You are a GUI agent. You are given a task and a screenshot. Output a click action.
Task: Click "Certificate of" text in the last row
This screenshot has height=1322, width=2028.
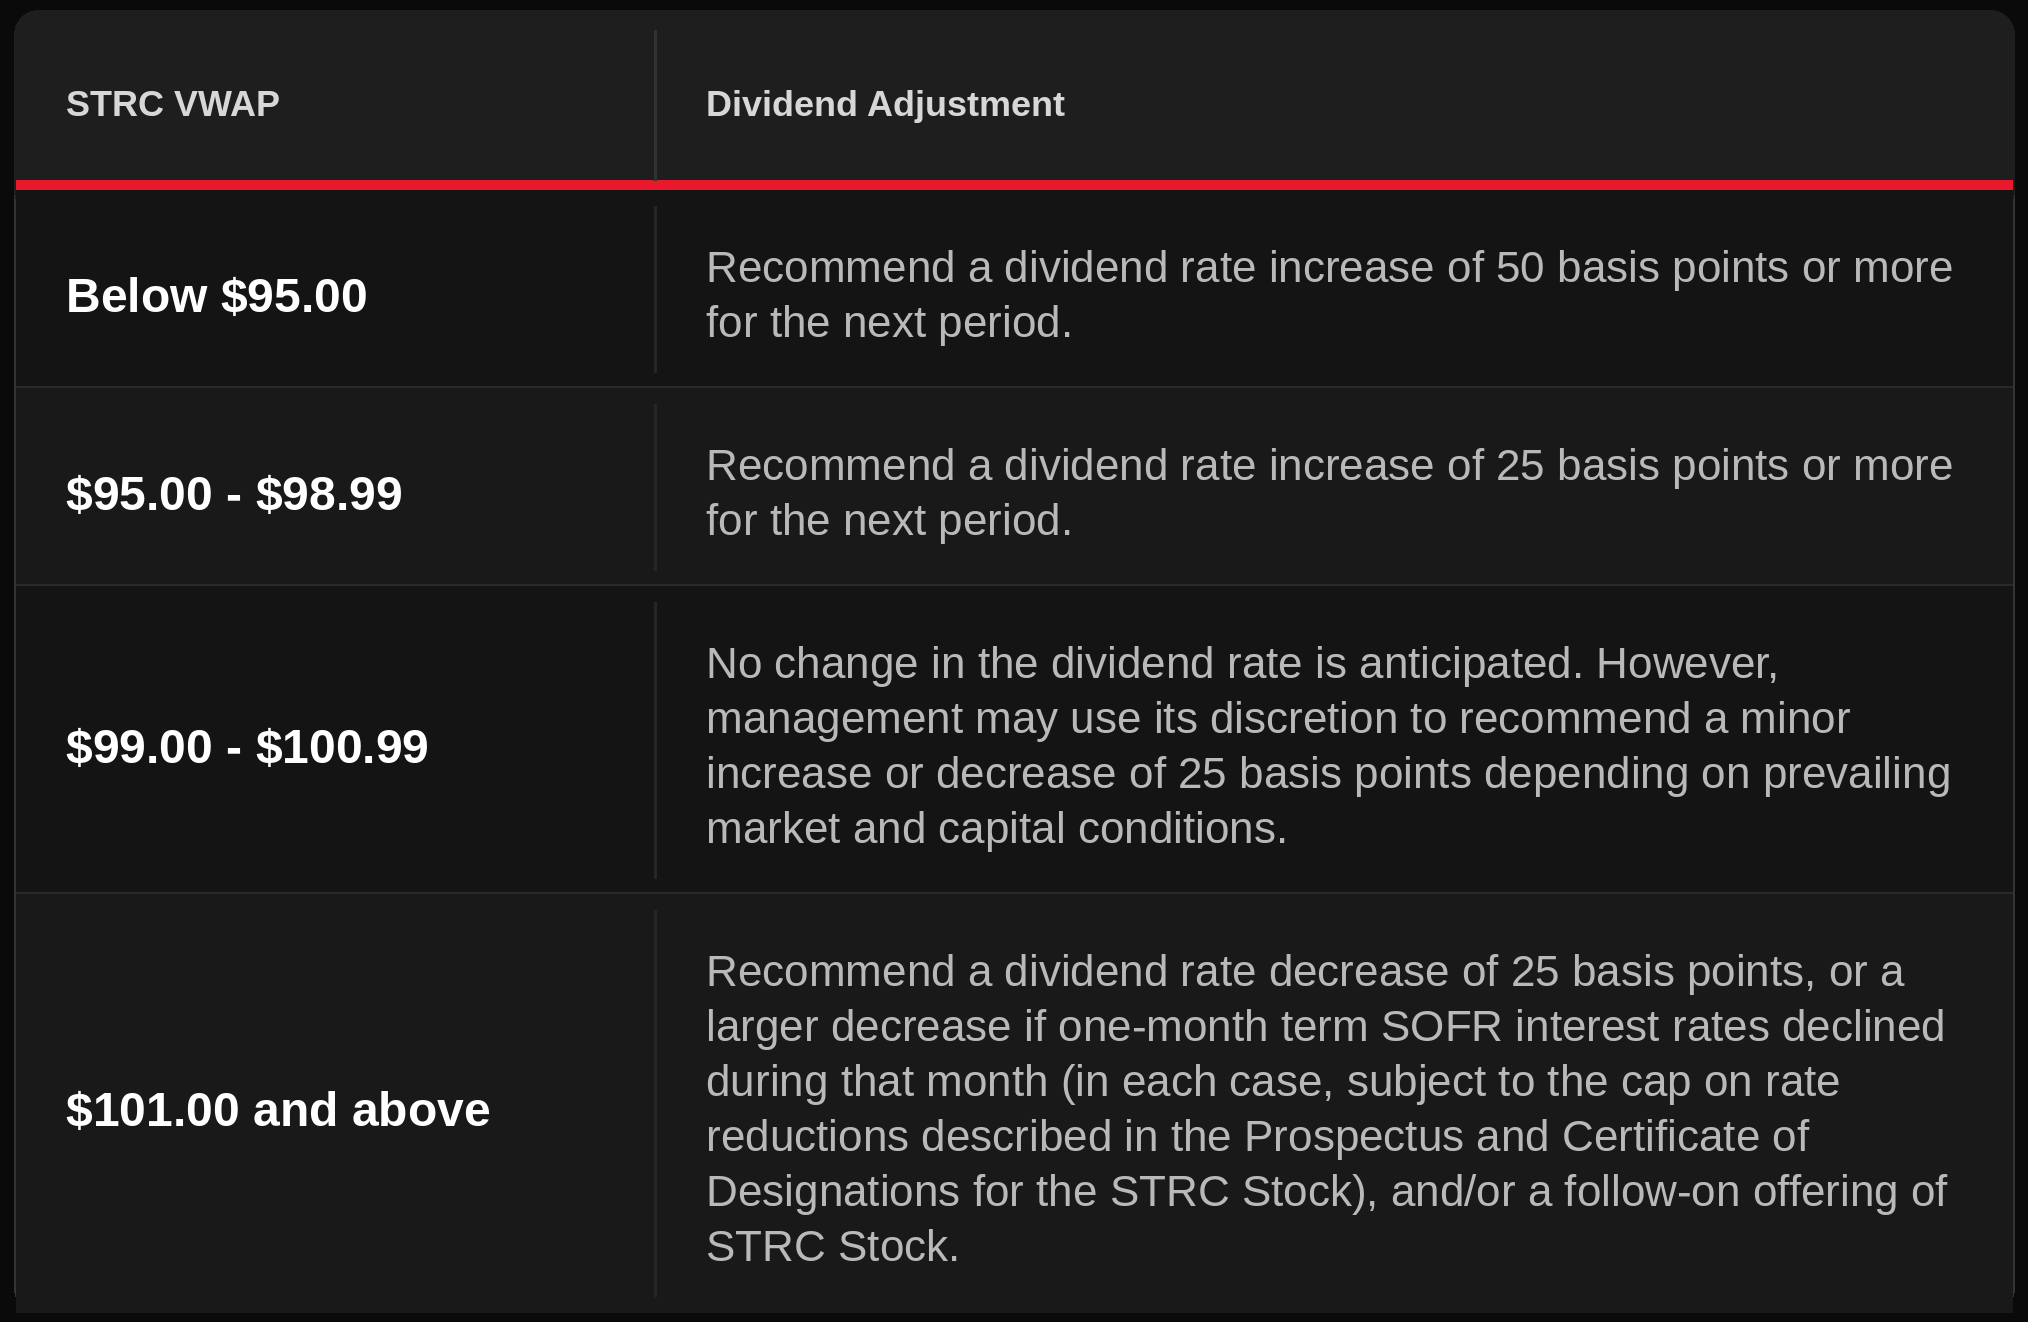click(1685, 1137)
